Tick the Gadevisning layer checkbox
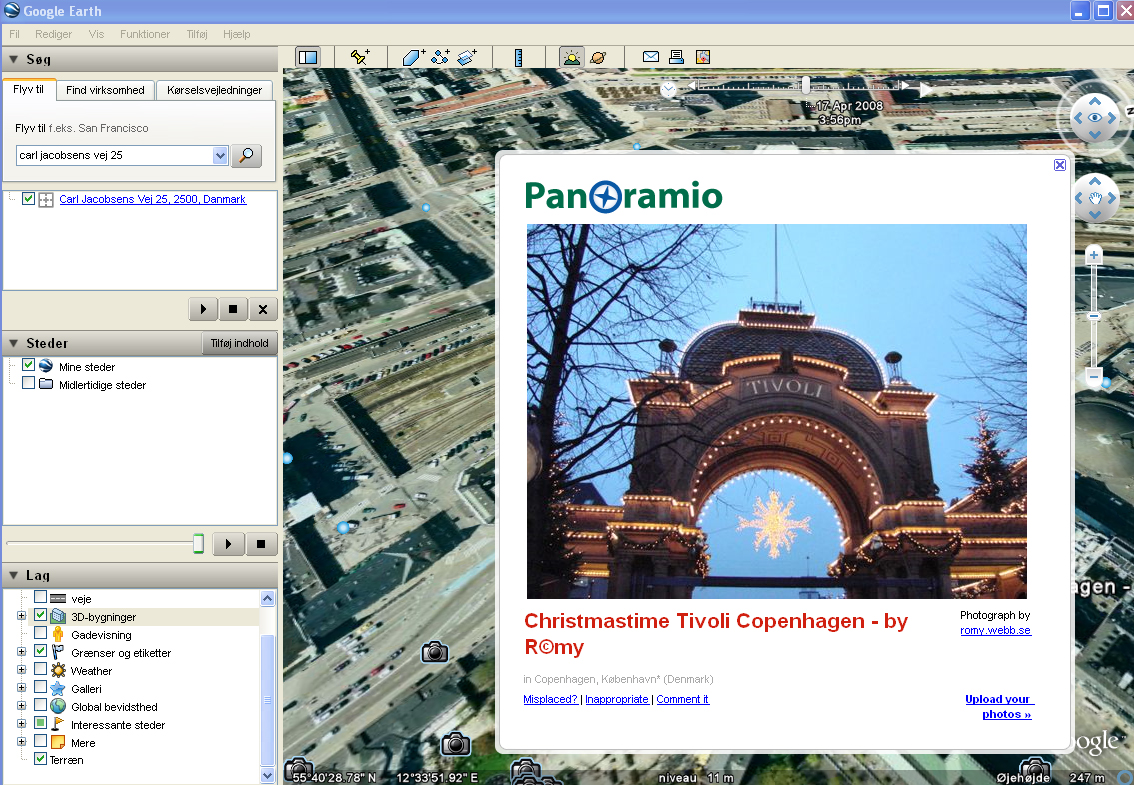The image size is (1134, 785). coord(41,635)
